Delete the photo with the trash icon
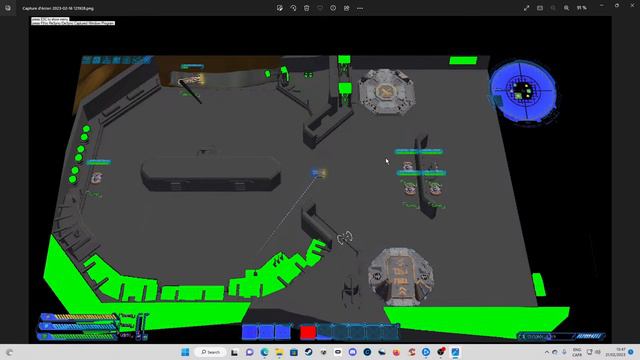Screen dimensions: 640x360 pyautogui.click(x=307, y=8)
